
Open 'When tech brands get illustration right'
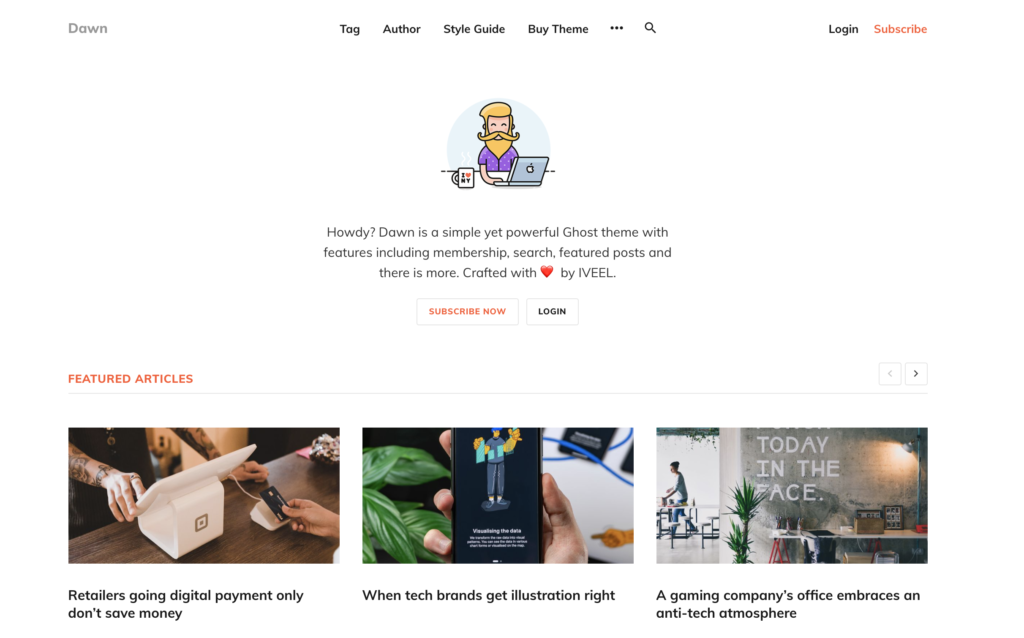[488, 596]
